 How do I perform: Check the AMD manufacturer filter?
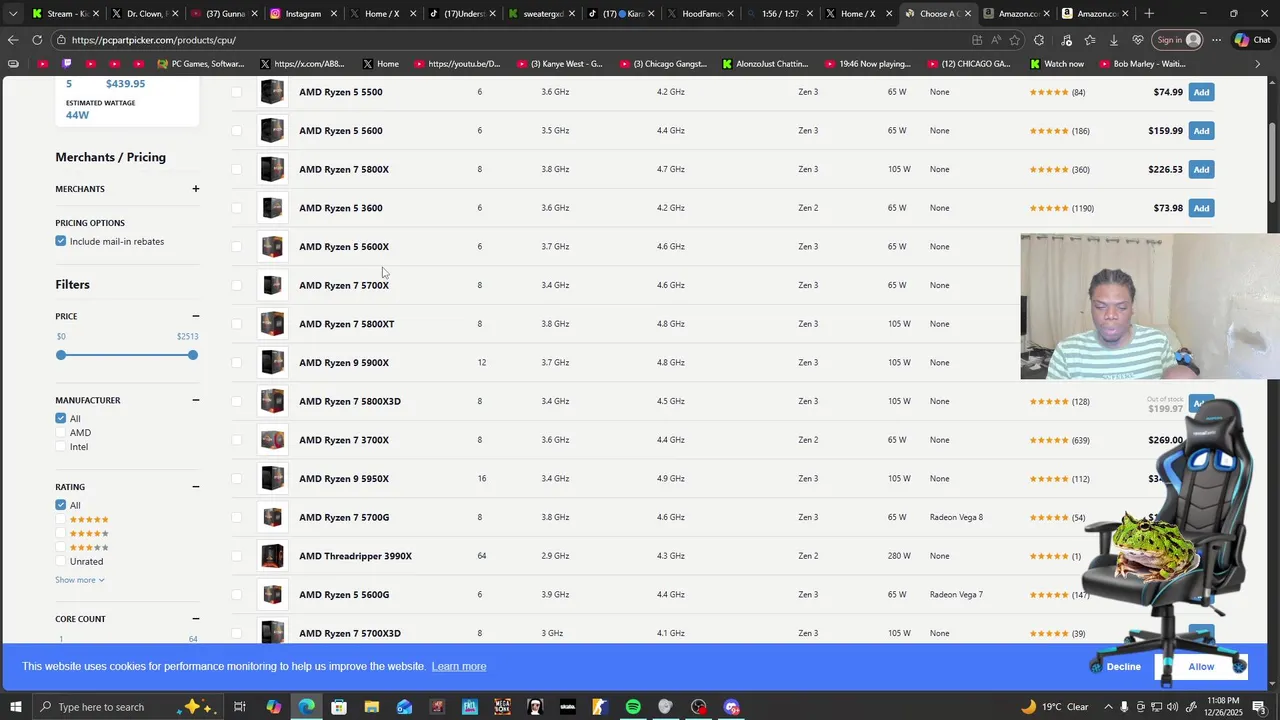pos(61,433)
